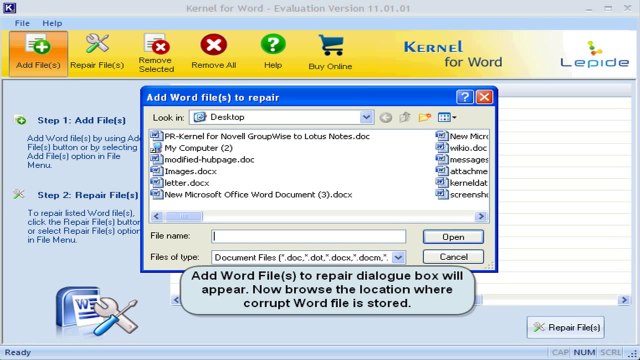Click the Cancel button
Image resolution: width=640 pixels, height=360 pixels.
(453, 257)
